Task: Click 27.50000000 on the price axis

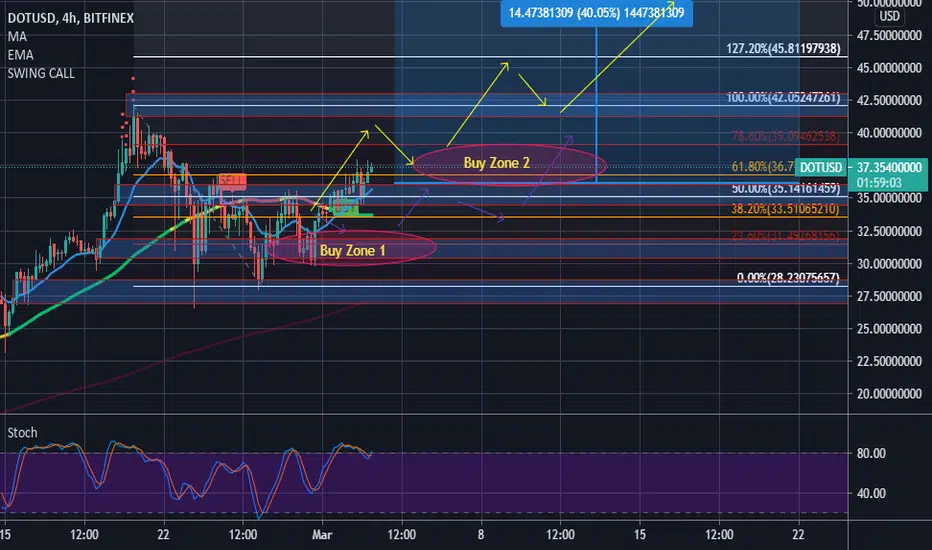Action: (x=889, y=296)
